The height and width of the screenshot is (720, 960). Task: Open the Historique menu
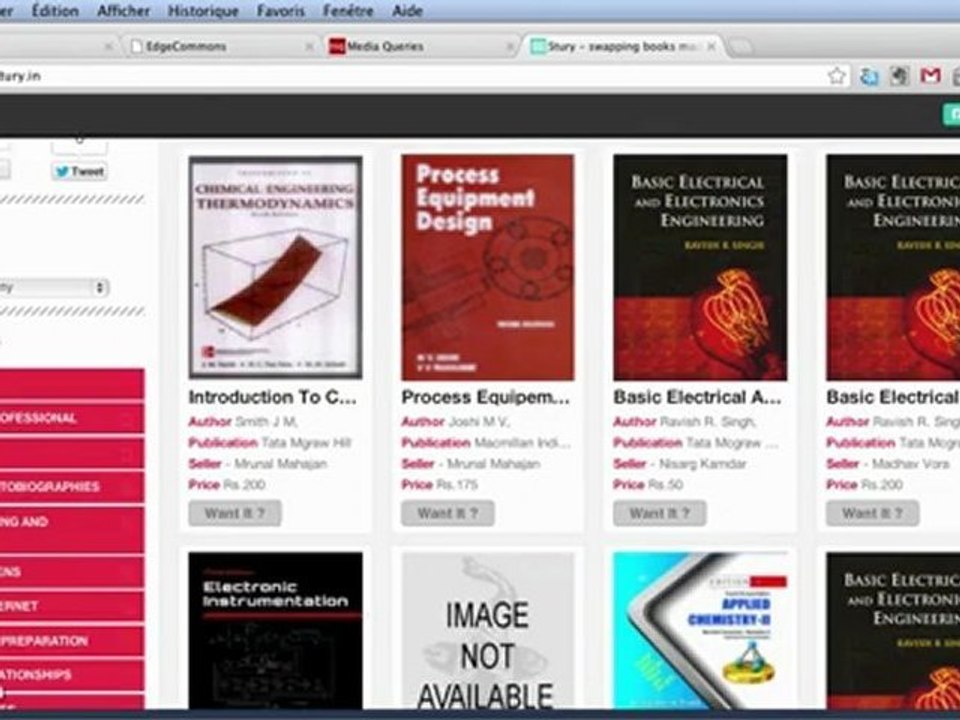click(203, 10)
